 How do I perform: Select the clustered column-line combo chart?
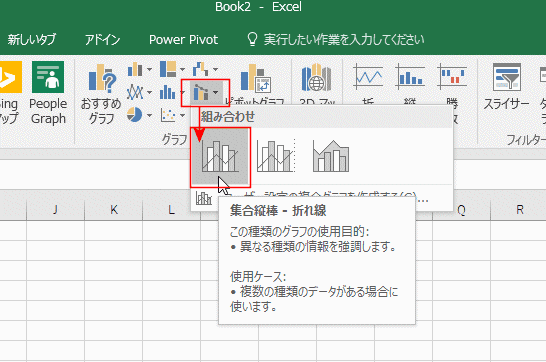coord(220,157)
